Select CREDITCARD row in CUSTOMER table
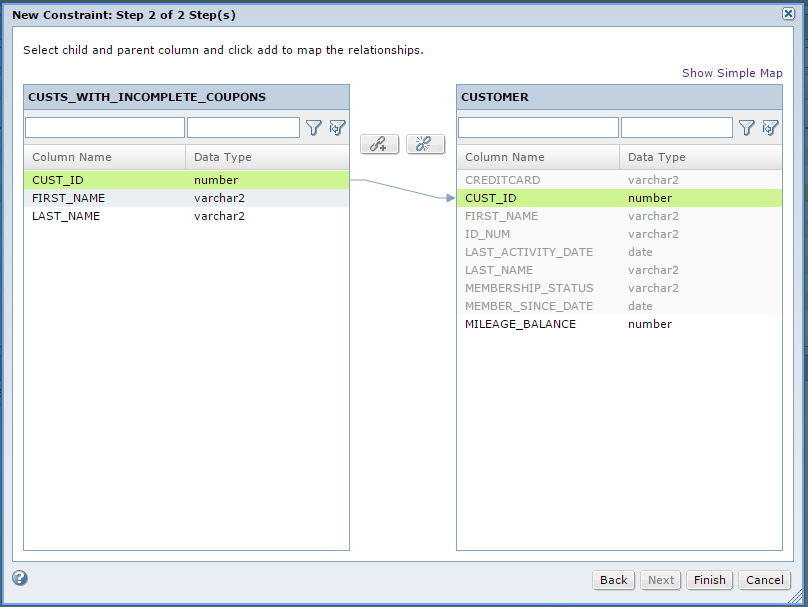Viewport: 808px width, 607px height. (619, 180)
